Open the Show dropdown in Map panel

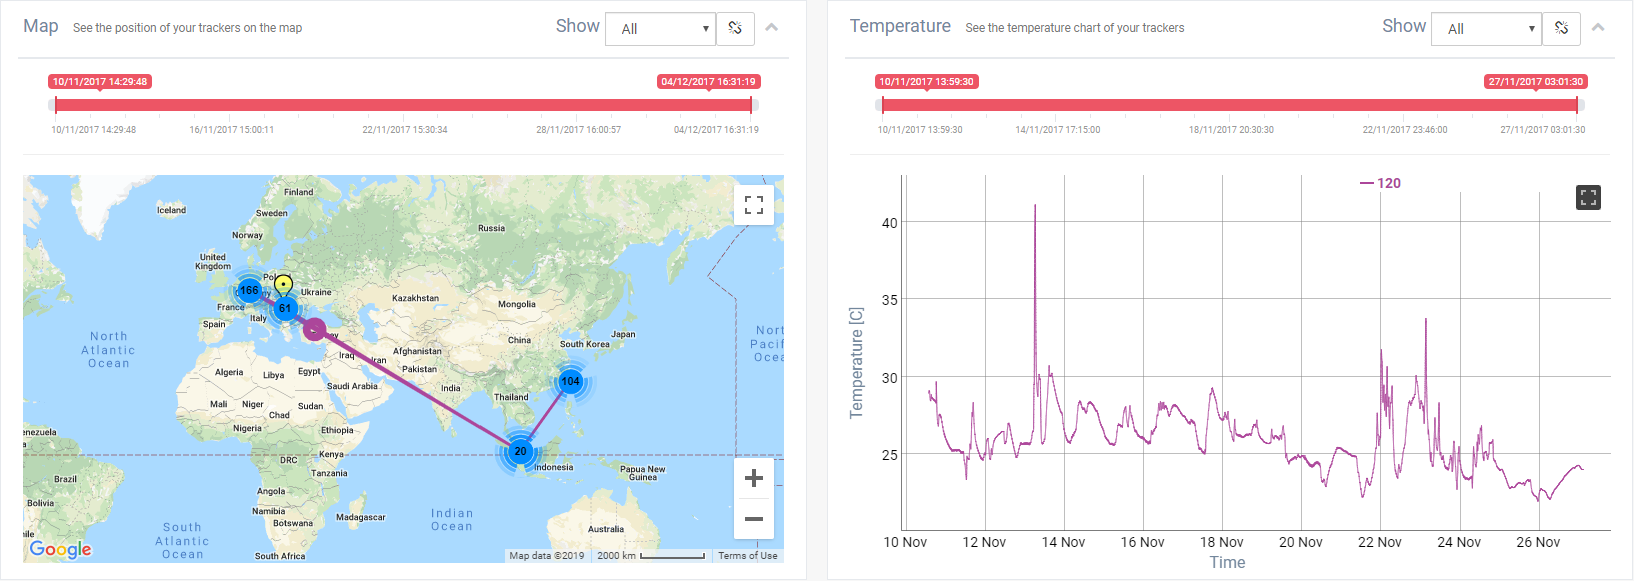(660, 29)
